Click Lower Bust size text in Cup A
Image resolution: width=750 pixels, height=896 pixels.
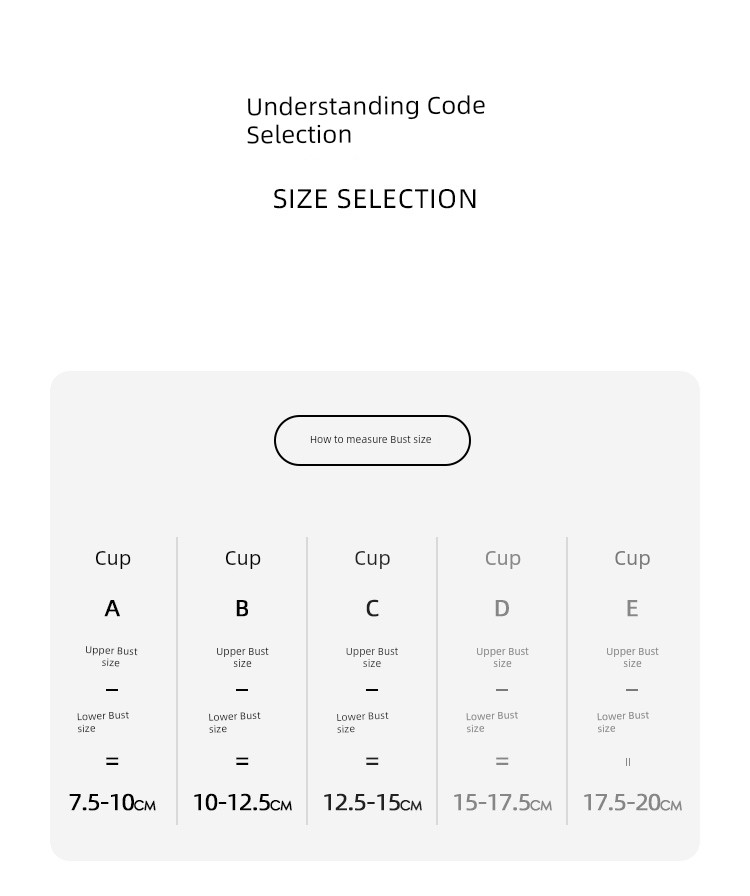pos(103,722)
